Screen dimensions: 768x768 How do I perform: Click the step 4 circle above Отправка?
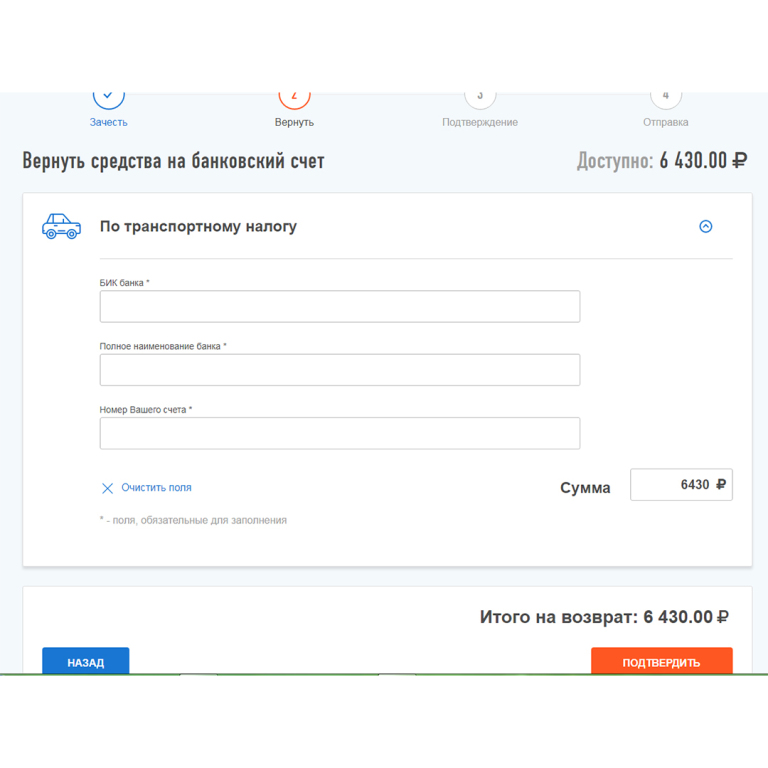coord(665,99)
